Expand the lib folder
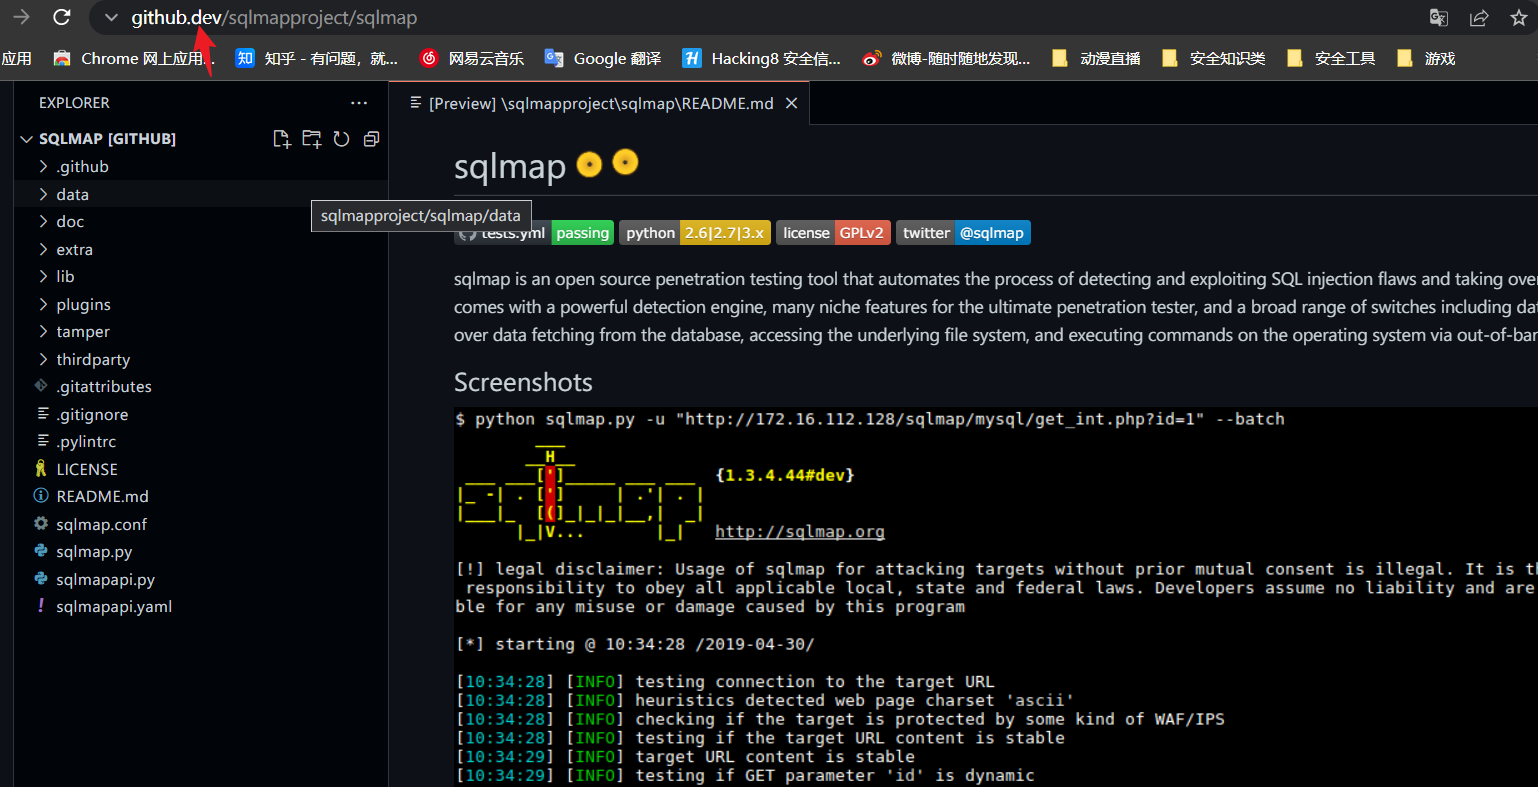 click(200, 277)
